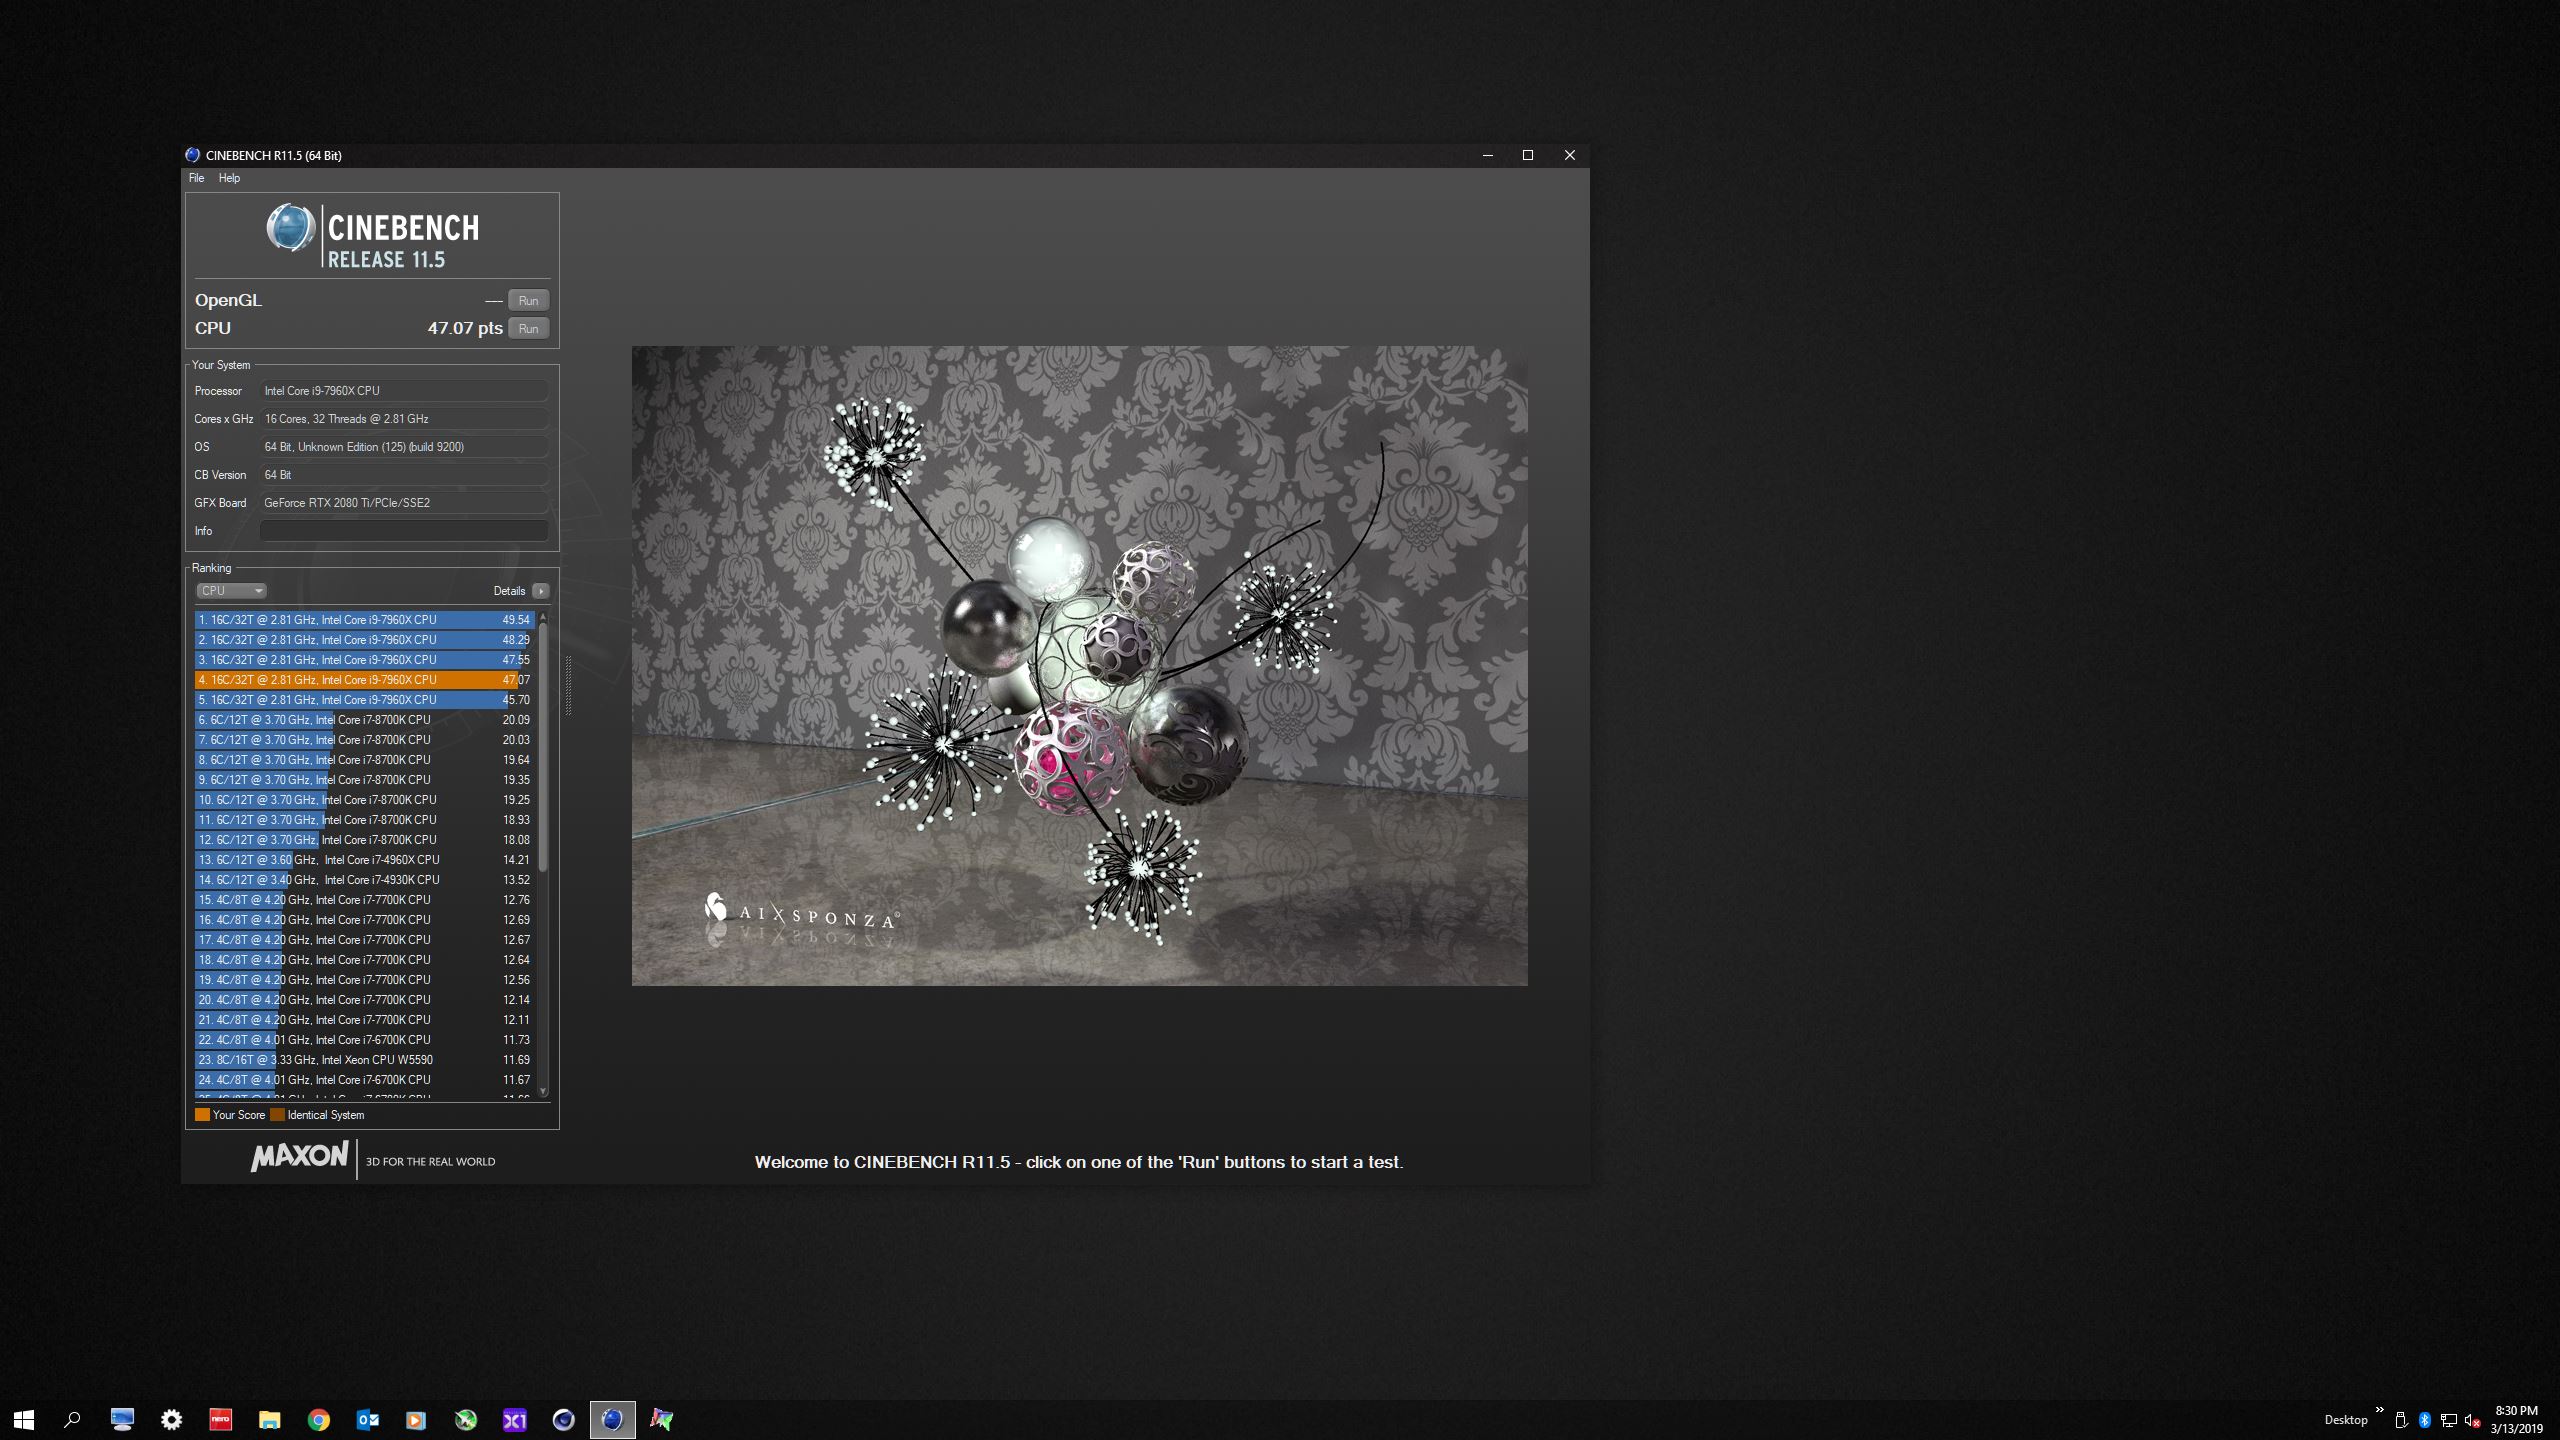Expand the ranking Details arrow
The width and height of the screenshot is (2560, 1440).
pos(541,591)
